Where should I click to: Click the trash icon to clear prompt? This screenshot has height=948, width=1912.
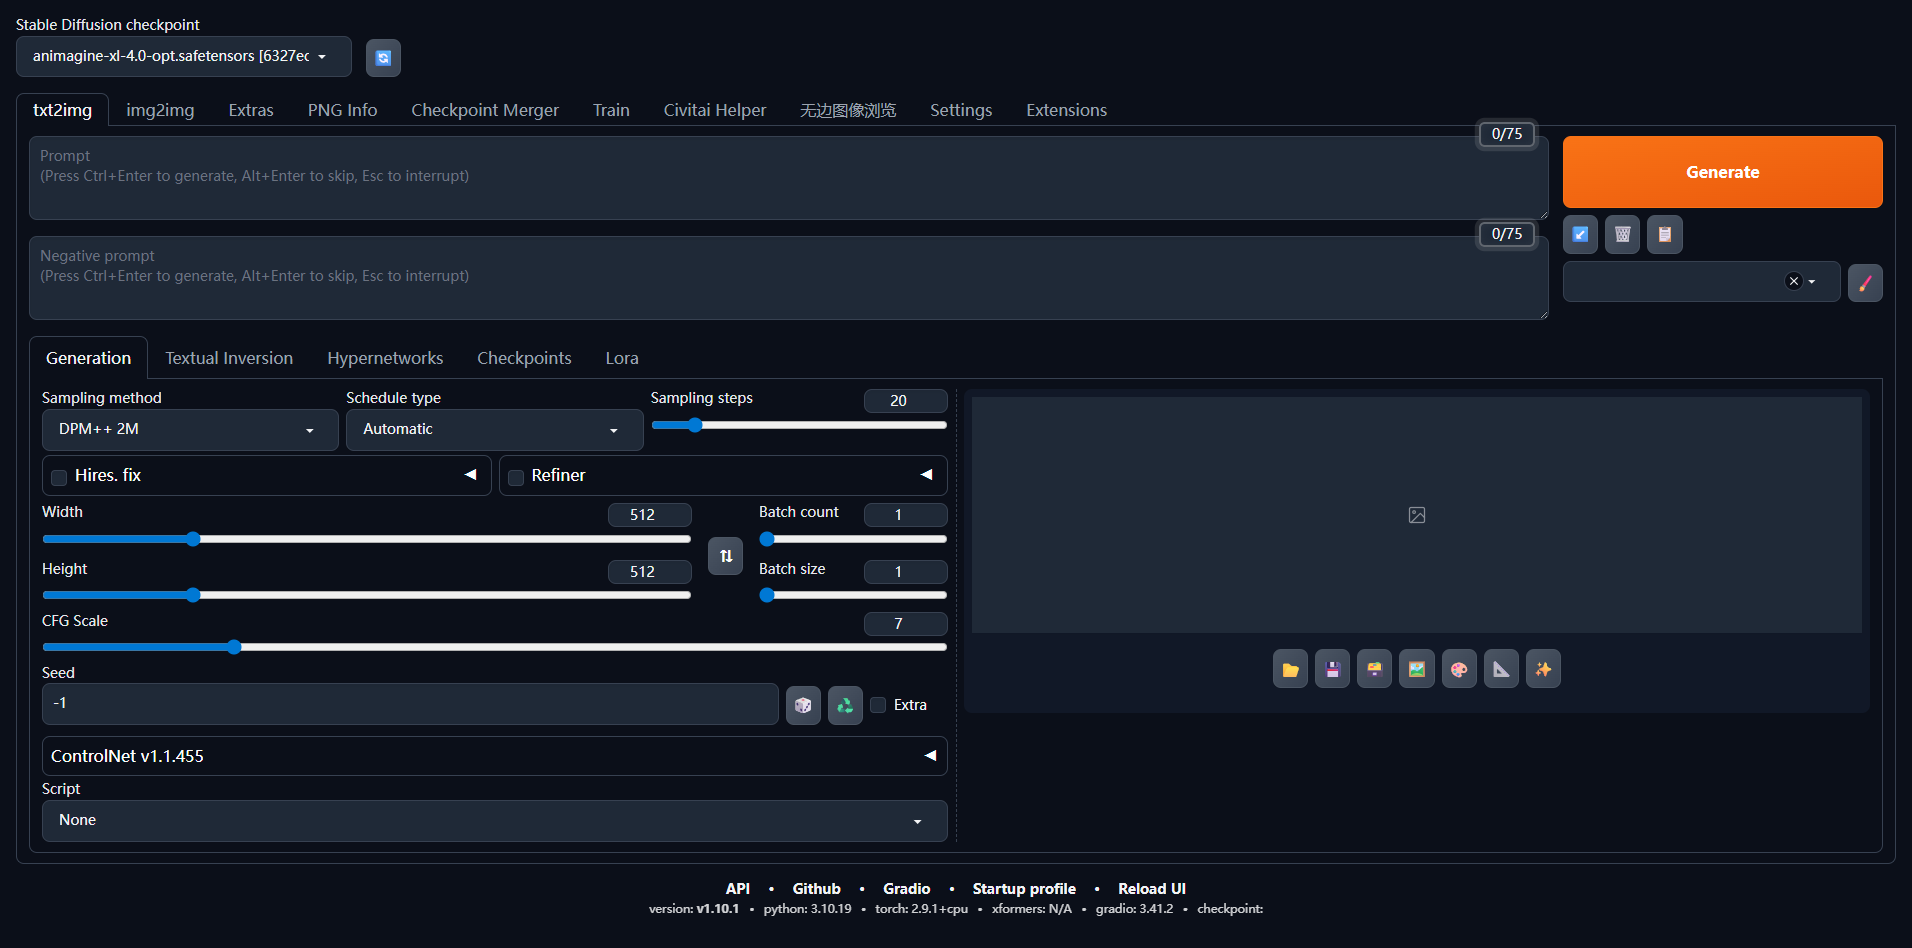pos(1622,234)
